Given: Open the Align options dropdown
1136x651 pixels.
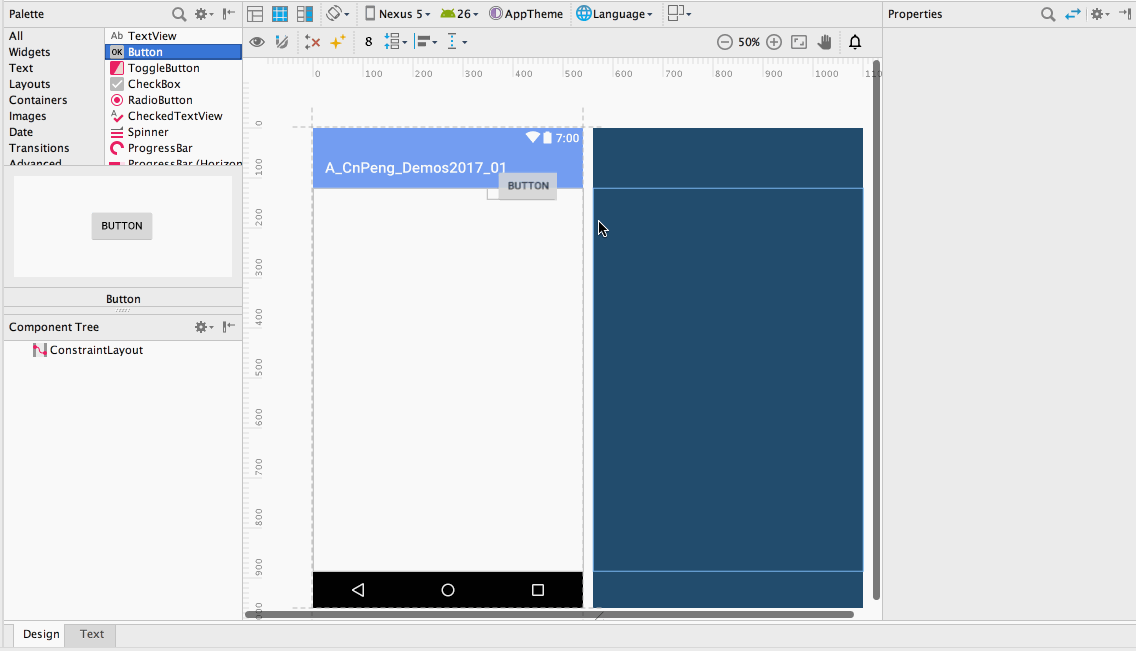Looking at the screenshot, I should tap(427, 42).
